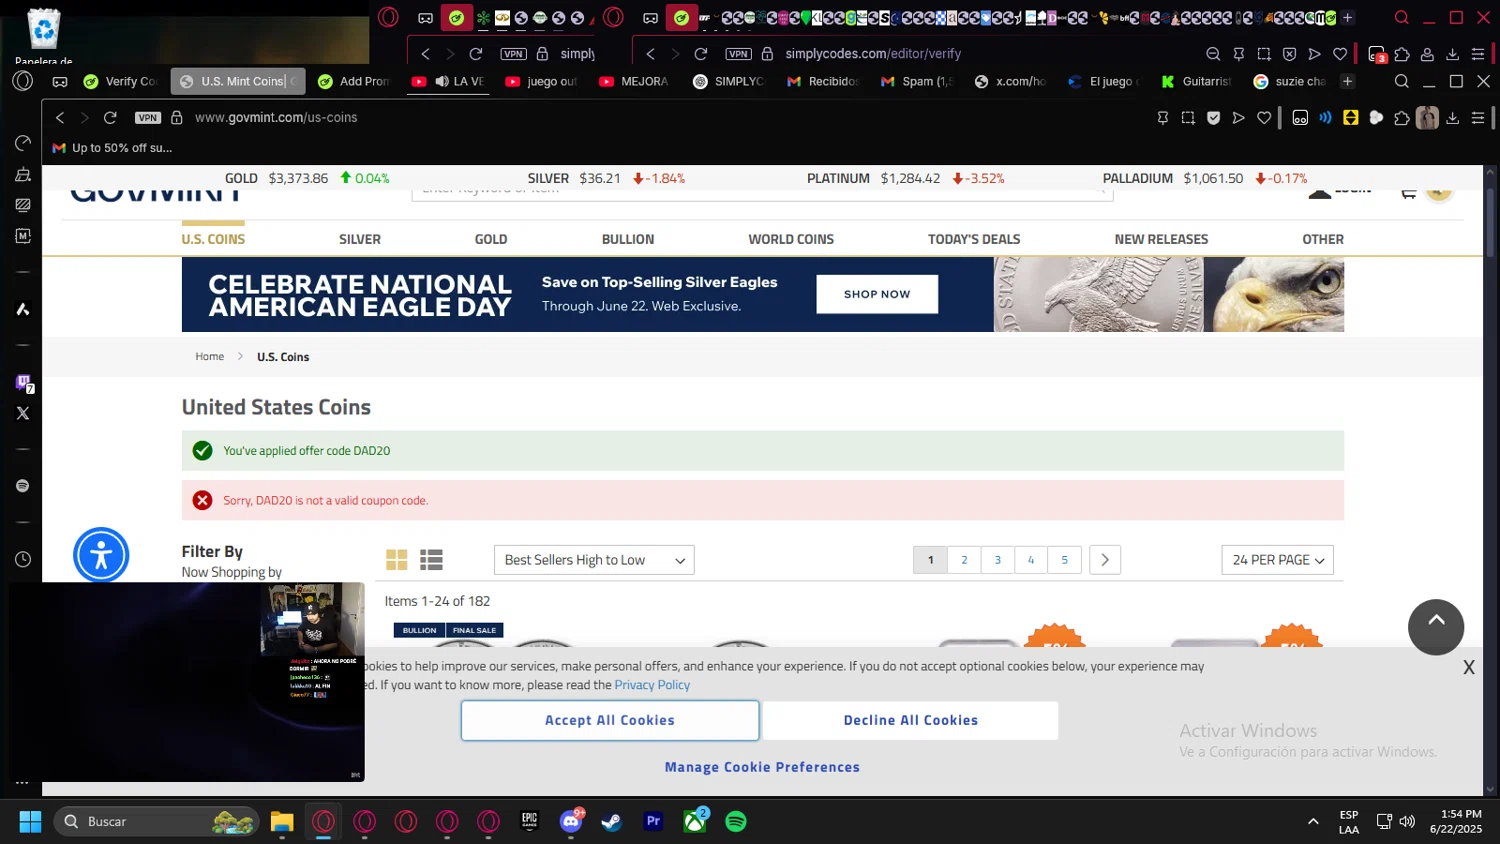
Task: Open the GOLD menu
Action: click(491, 239)
